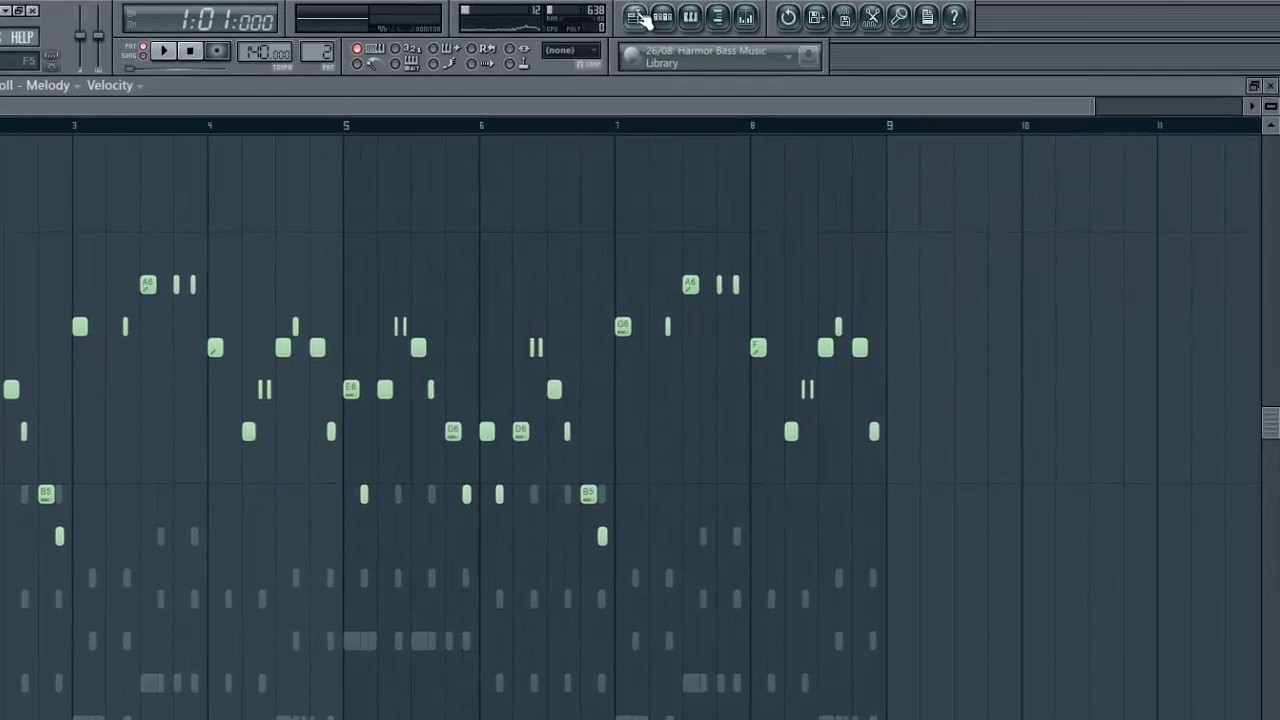
Task: Select the A6 note near bar 3
Action: click(148, 285)
